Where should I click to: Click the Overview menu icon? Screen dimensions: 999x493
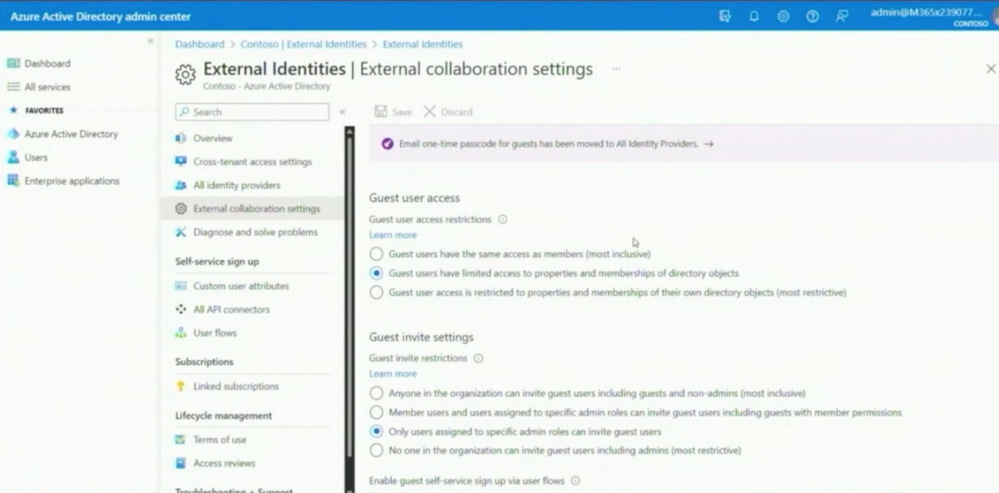[x=181, y=138]
